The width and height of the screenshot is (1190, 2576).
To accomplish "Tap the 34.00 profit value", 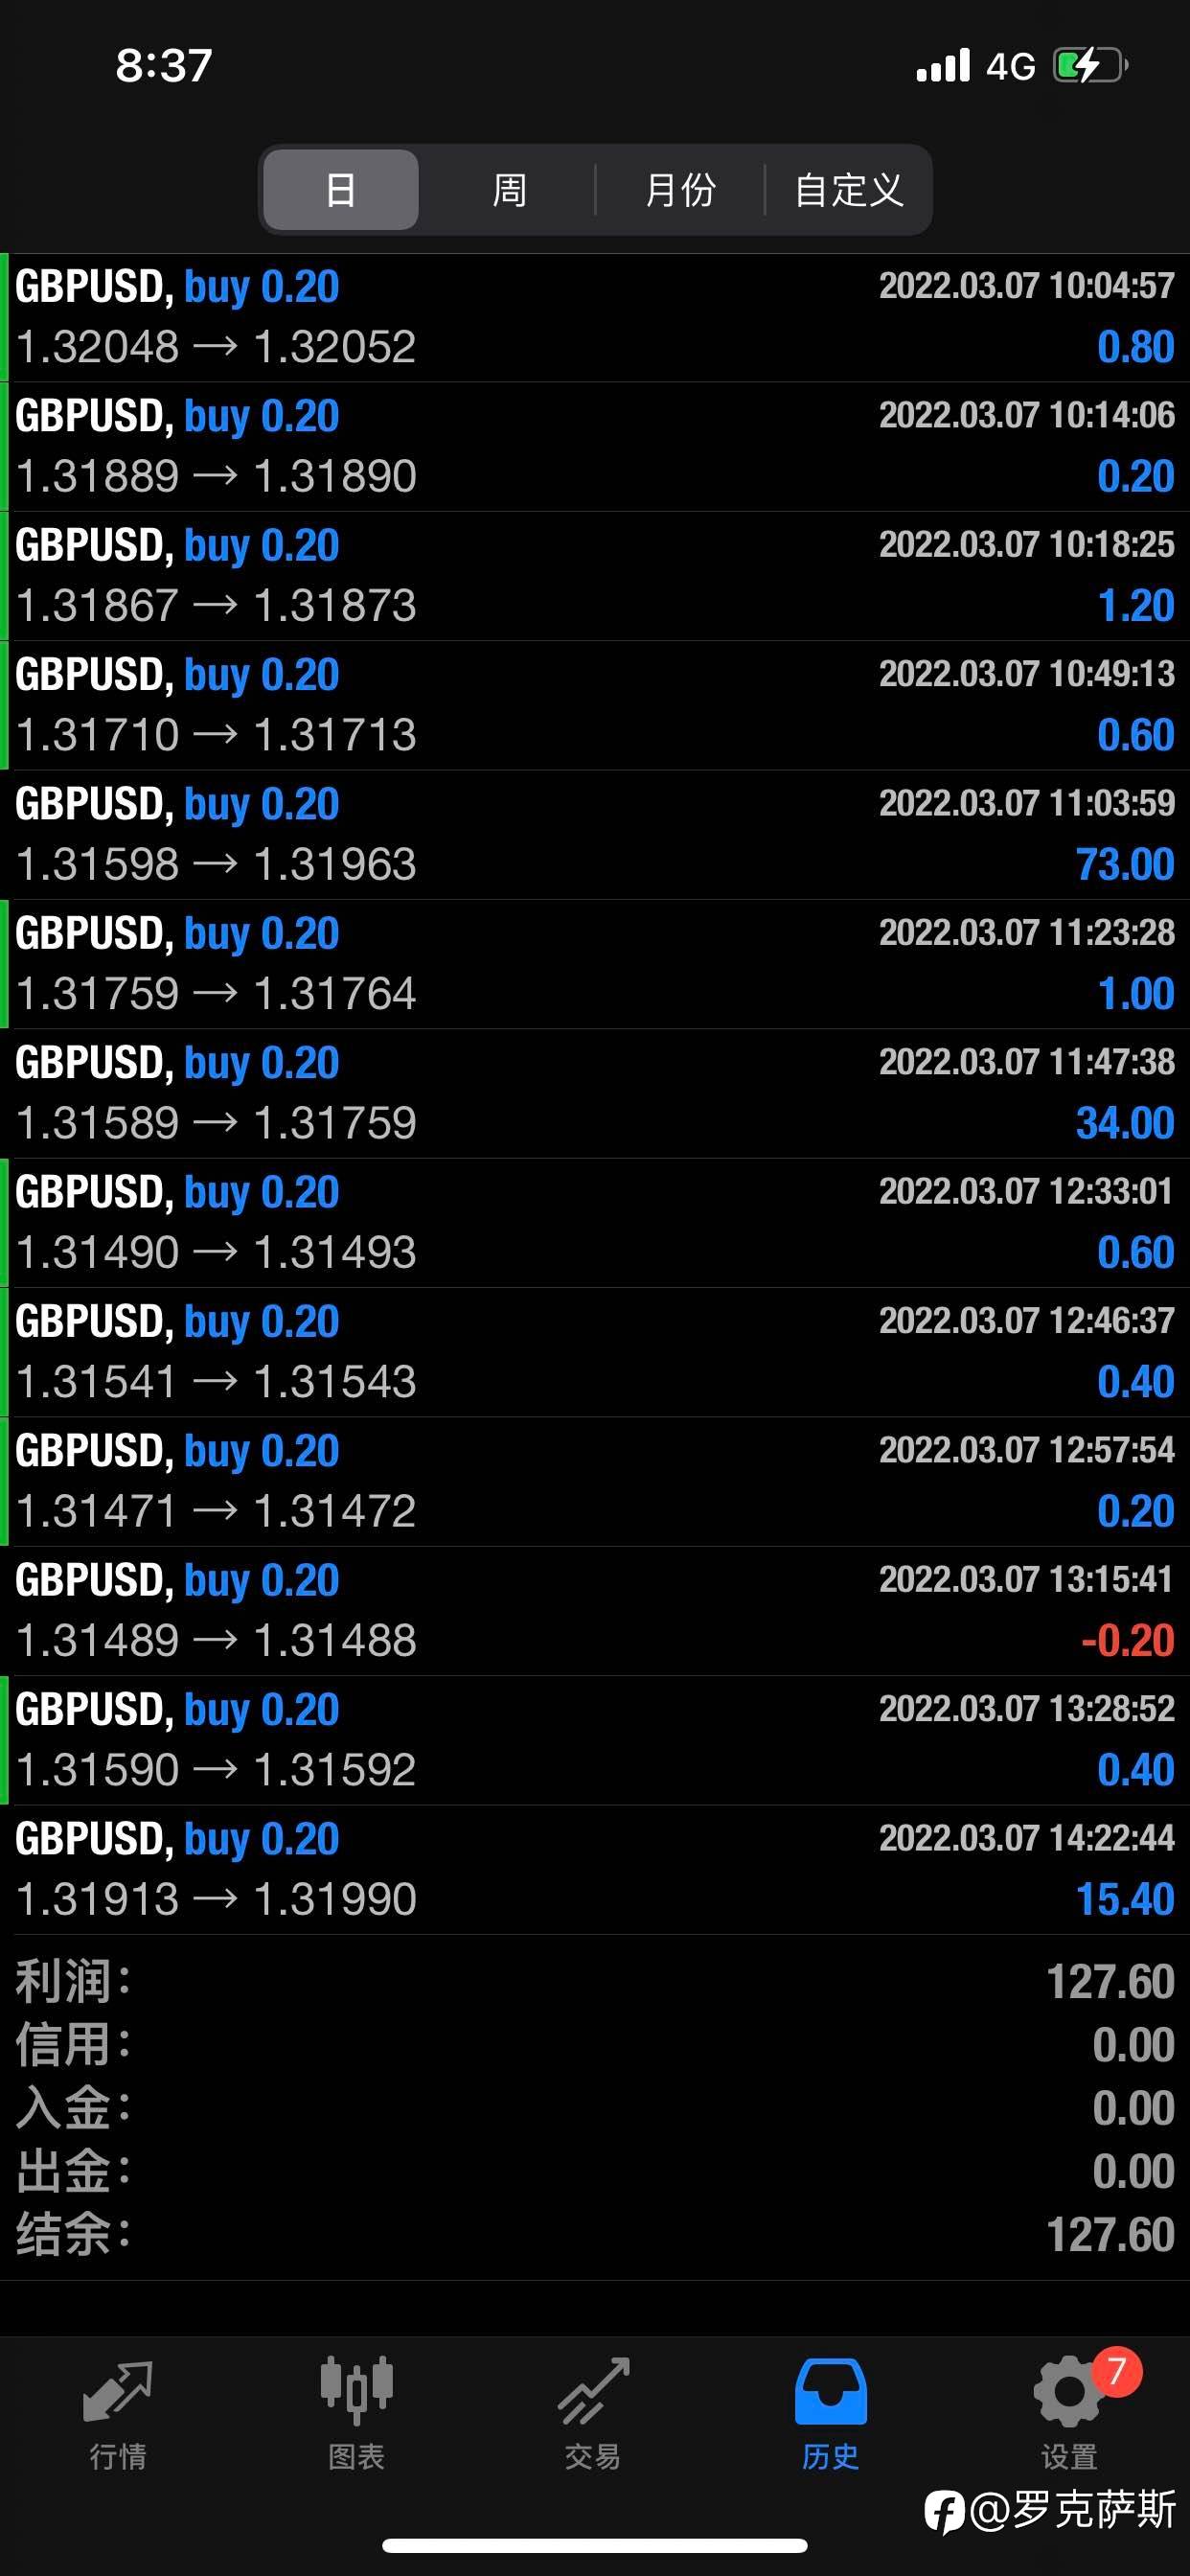I will tap(1124, 1123).
